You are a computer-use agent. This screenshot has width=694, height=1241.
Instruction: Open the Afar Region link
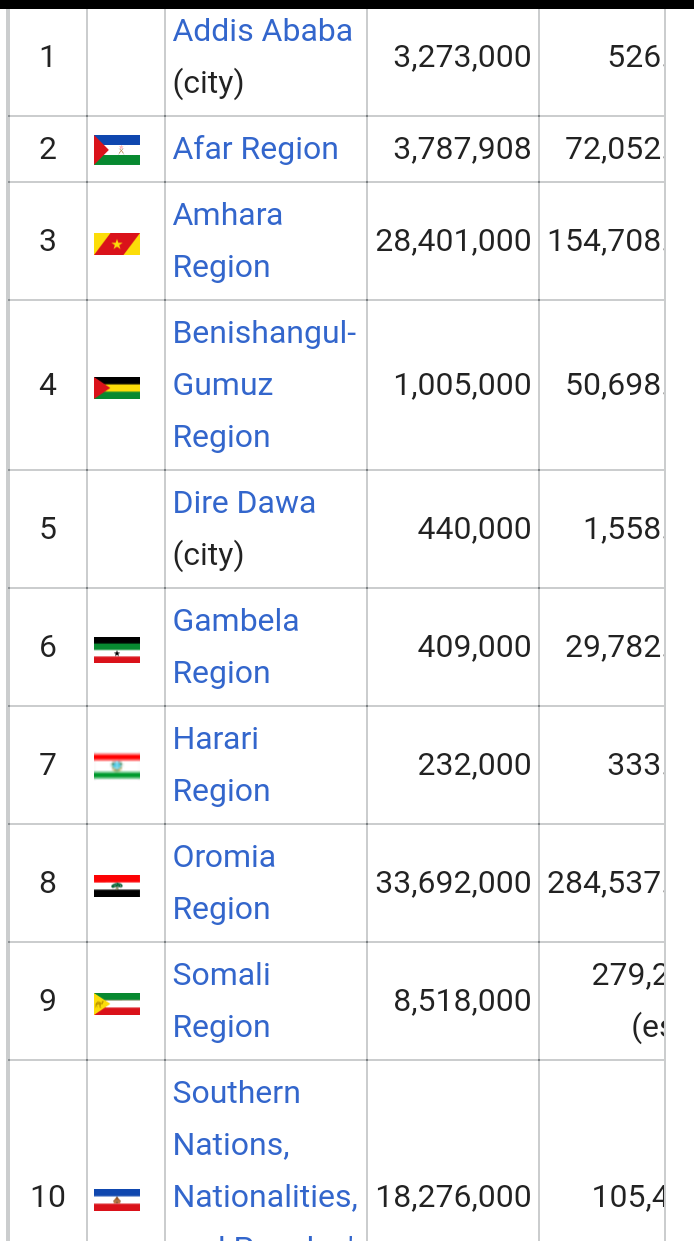[255, 149]
